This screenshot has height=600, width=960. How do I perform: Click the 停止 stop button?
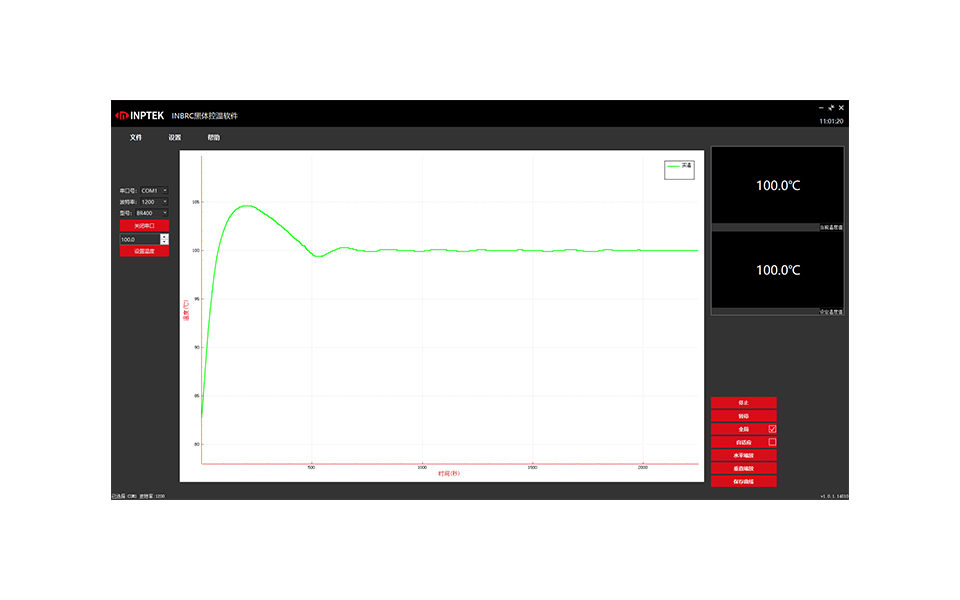pyautogui.click(x=743, y=403)
